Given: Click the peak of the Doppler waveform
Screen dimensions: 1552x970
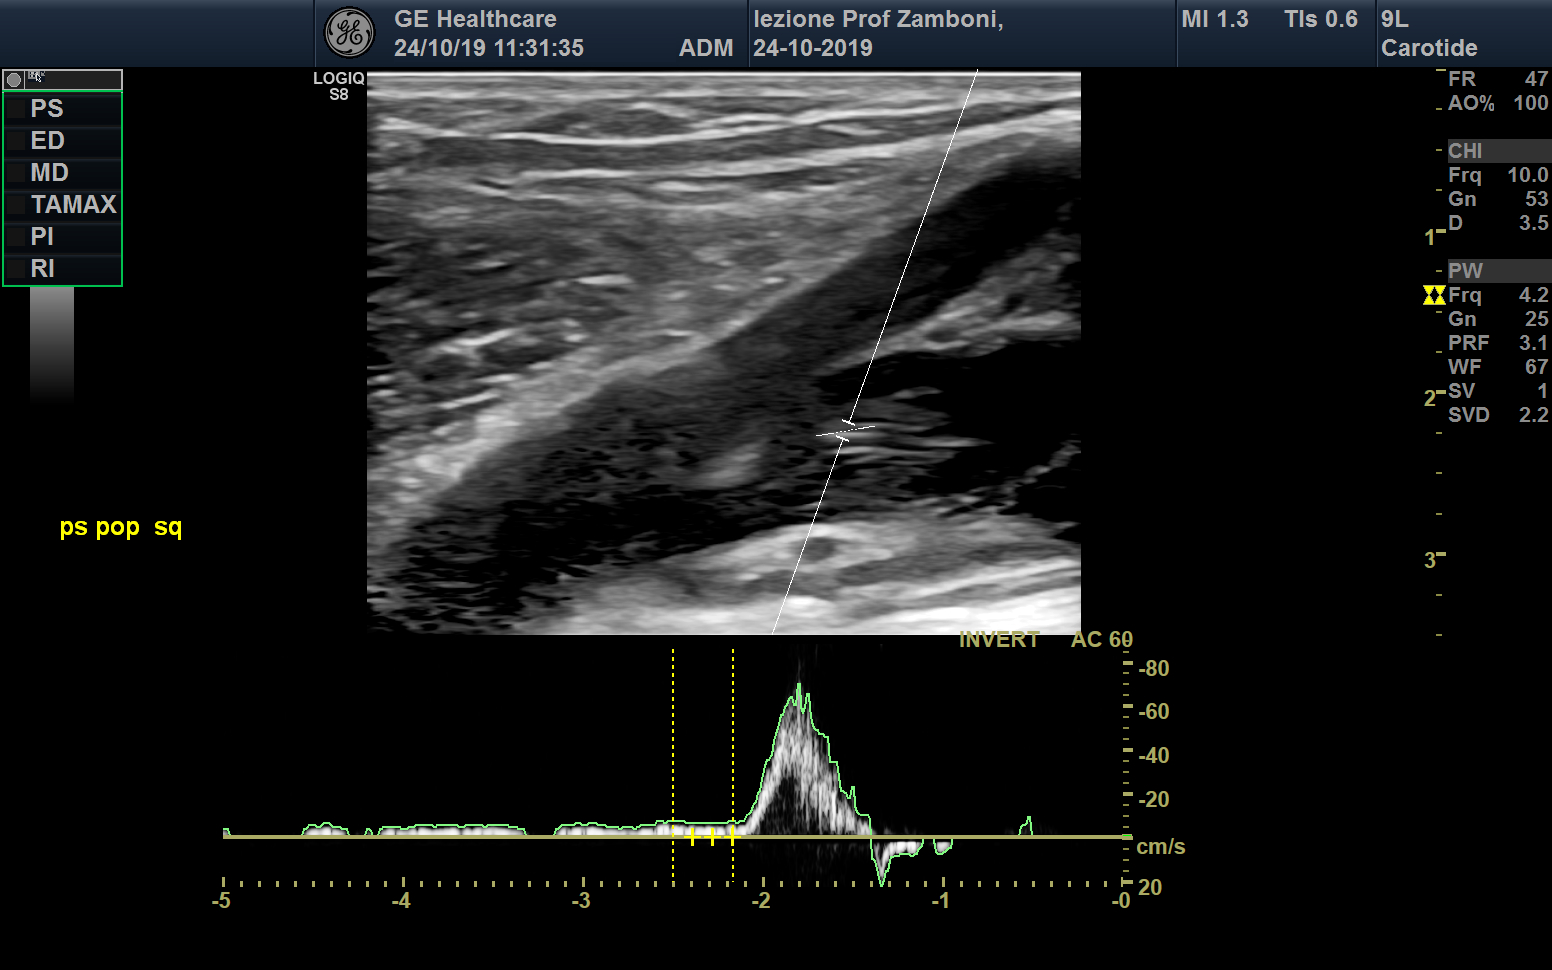Looking at the screenshot, I should click(x=799, y=687).
